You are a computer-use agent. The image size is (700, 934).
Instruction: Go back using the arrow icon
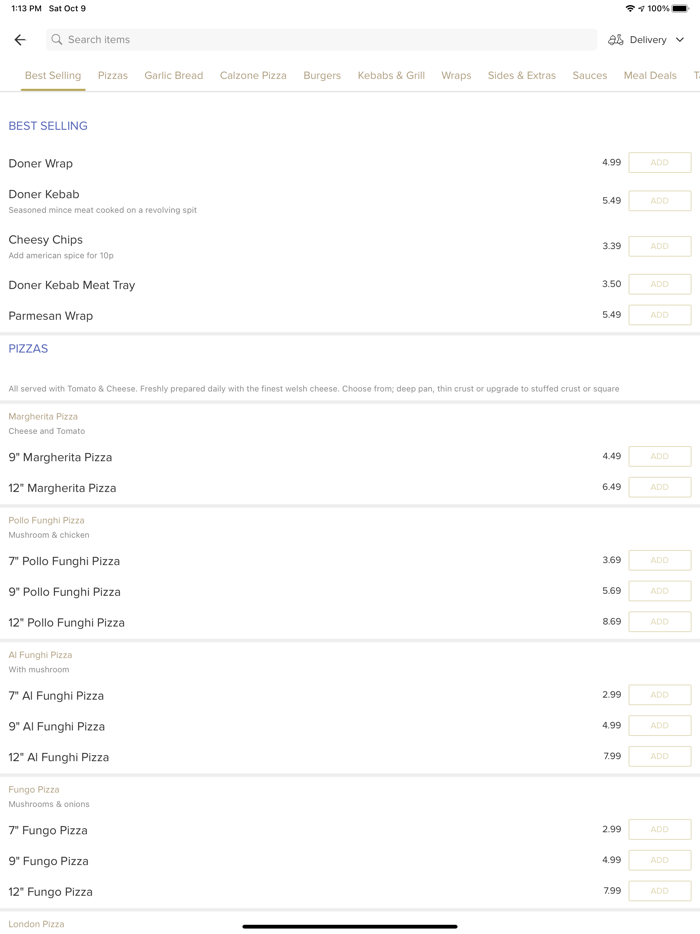pos(20,40)
